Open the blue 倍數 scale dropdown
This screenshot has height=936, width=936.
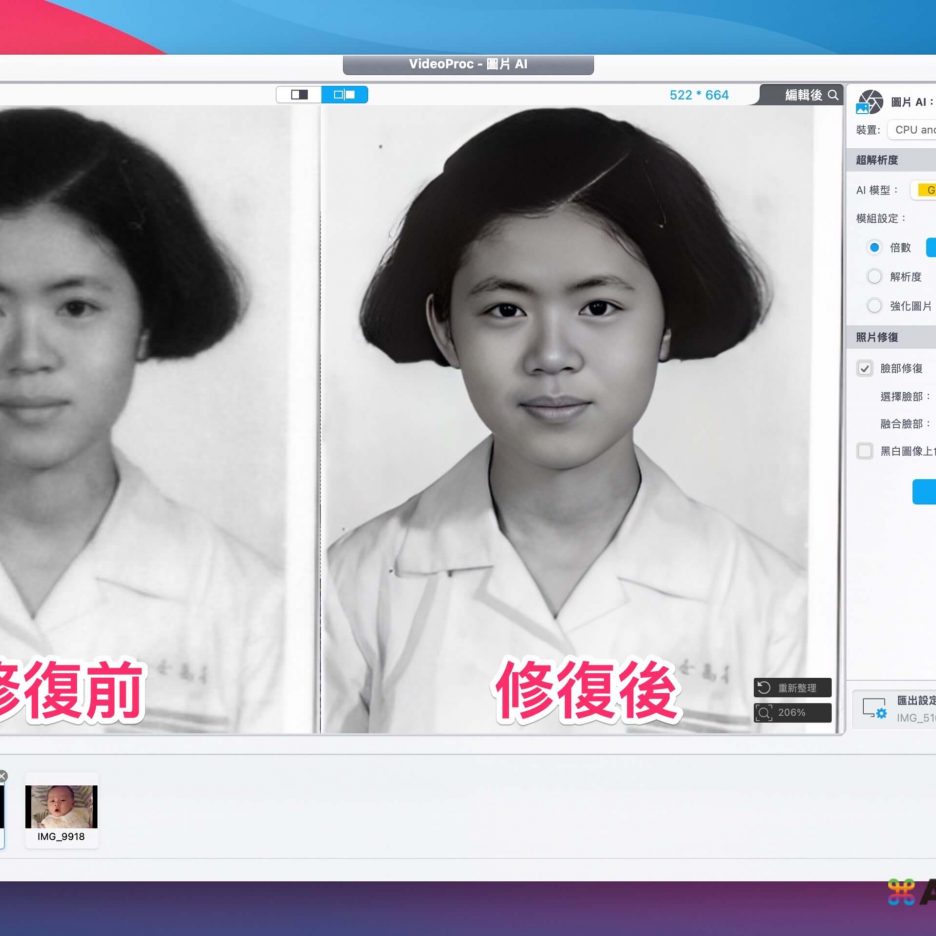[930, 247]
